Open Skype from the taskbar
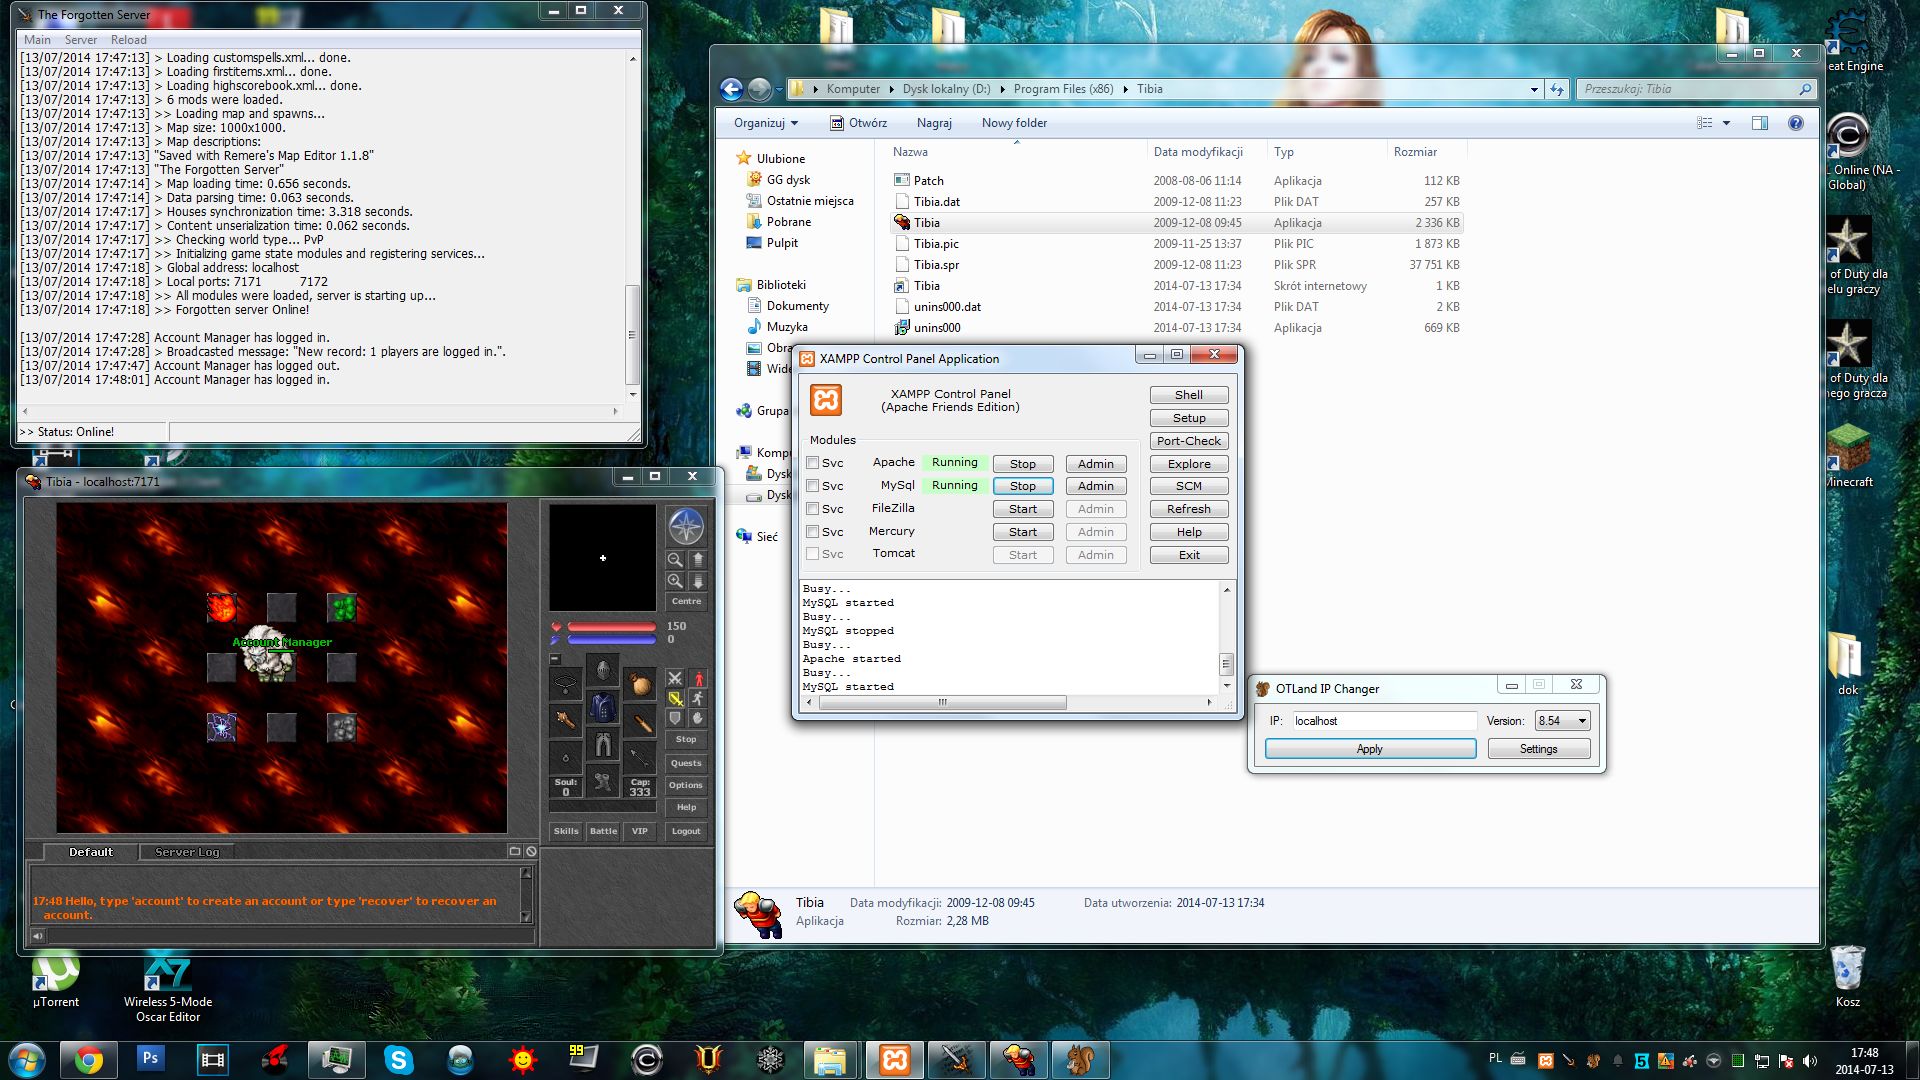This screenshot has width=1920, height=1080. 399,1060
